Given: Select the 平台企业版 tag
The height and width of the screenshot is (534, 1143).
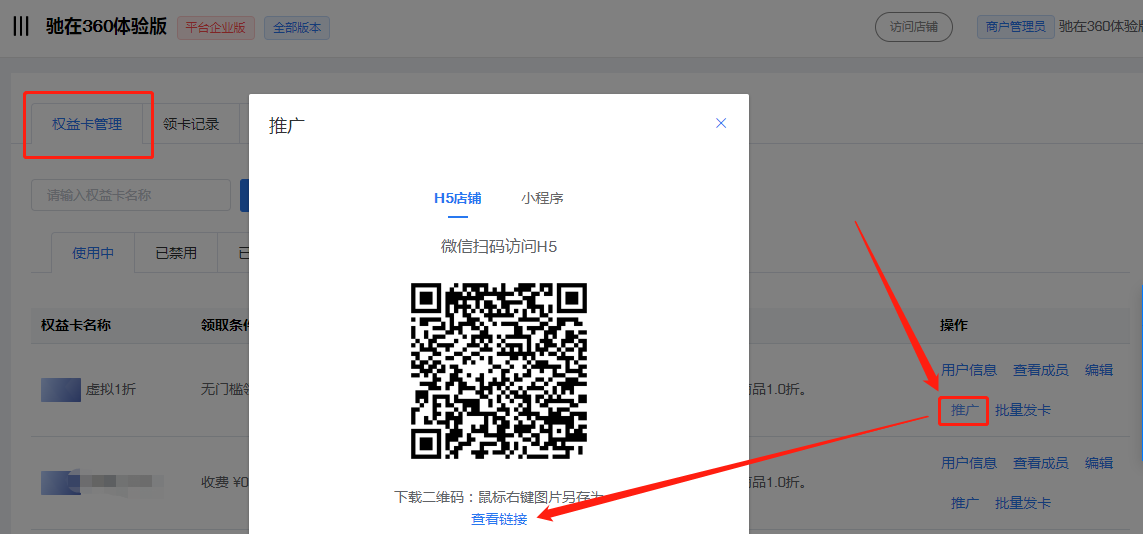Looking at the screenshot, I should pyautogui.click(x=216, y=28).
